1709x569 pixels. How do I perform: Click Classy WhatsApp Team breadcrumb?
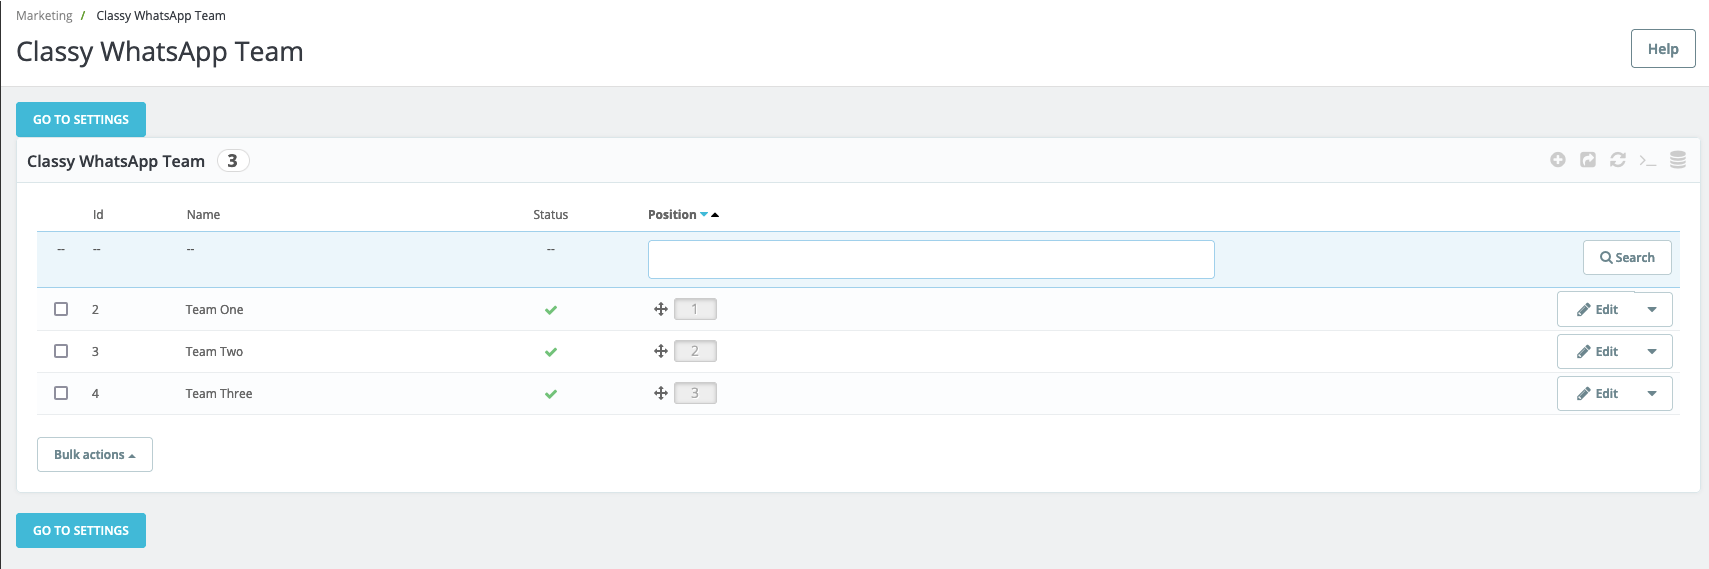click(x=161, y=16)
